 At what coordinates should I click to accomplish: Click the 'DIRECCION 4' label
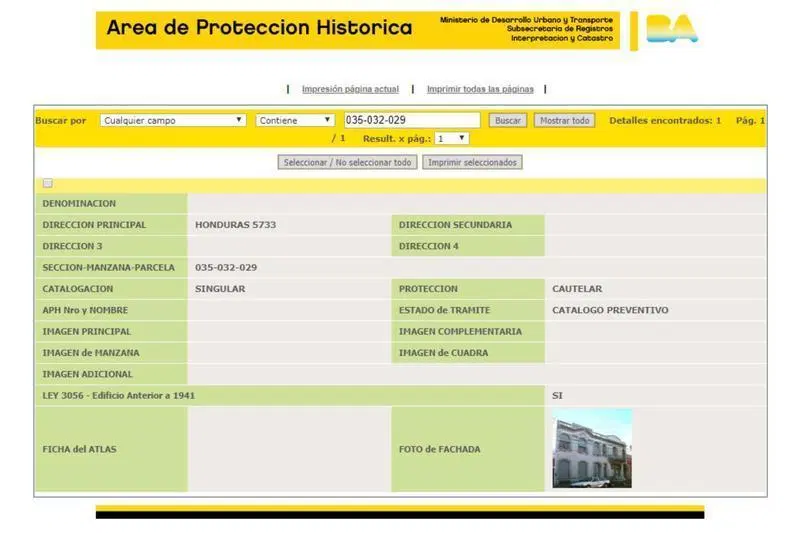[x=429, y=246]
